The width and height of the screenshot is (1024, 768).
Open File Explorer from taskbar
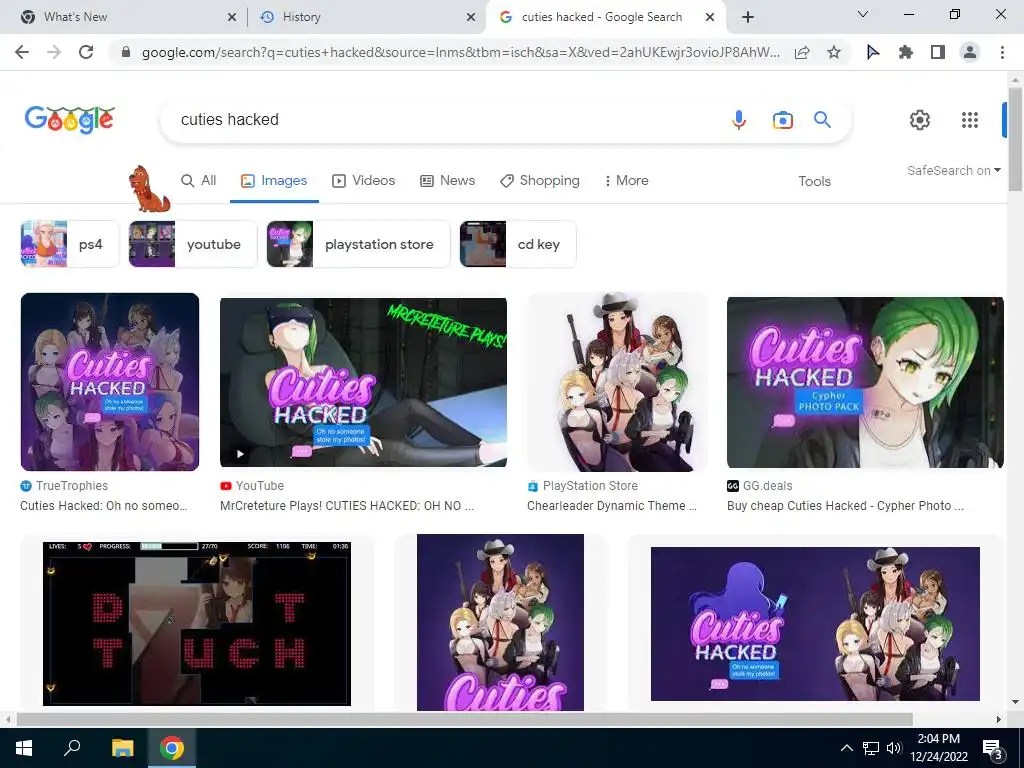122,748
